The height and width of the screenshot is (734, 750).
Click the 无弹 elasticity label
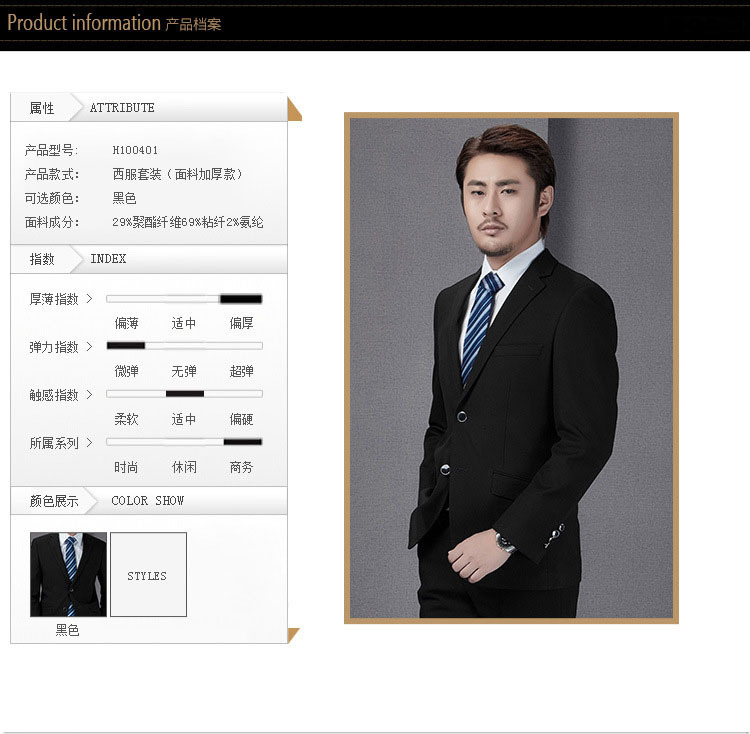(x=184, y=371)
